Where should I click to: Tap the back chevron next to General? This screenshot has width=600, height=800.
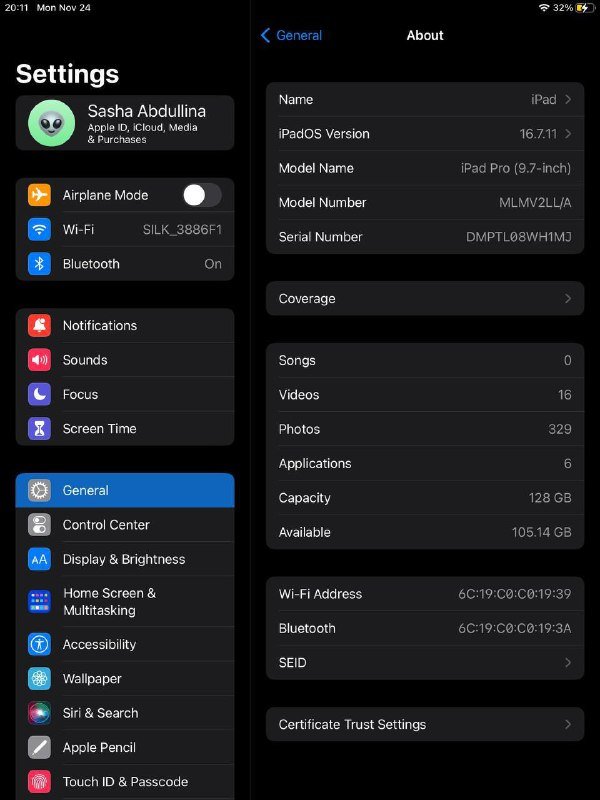(265, 35)
